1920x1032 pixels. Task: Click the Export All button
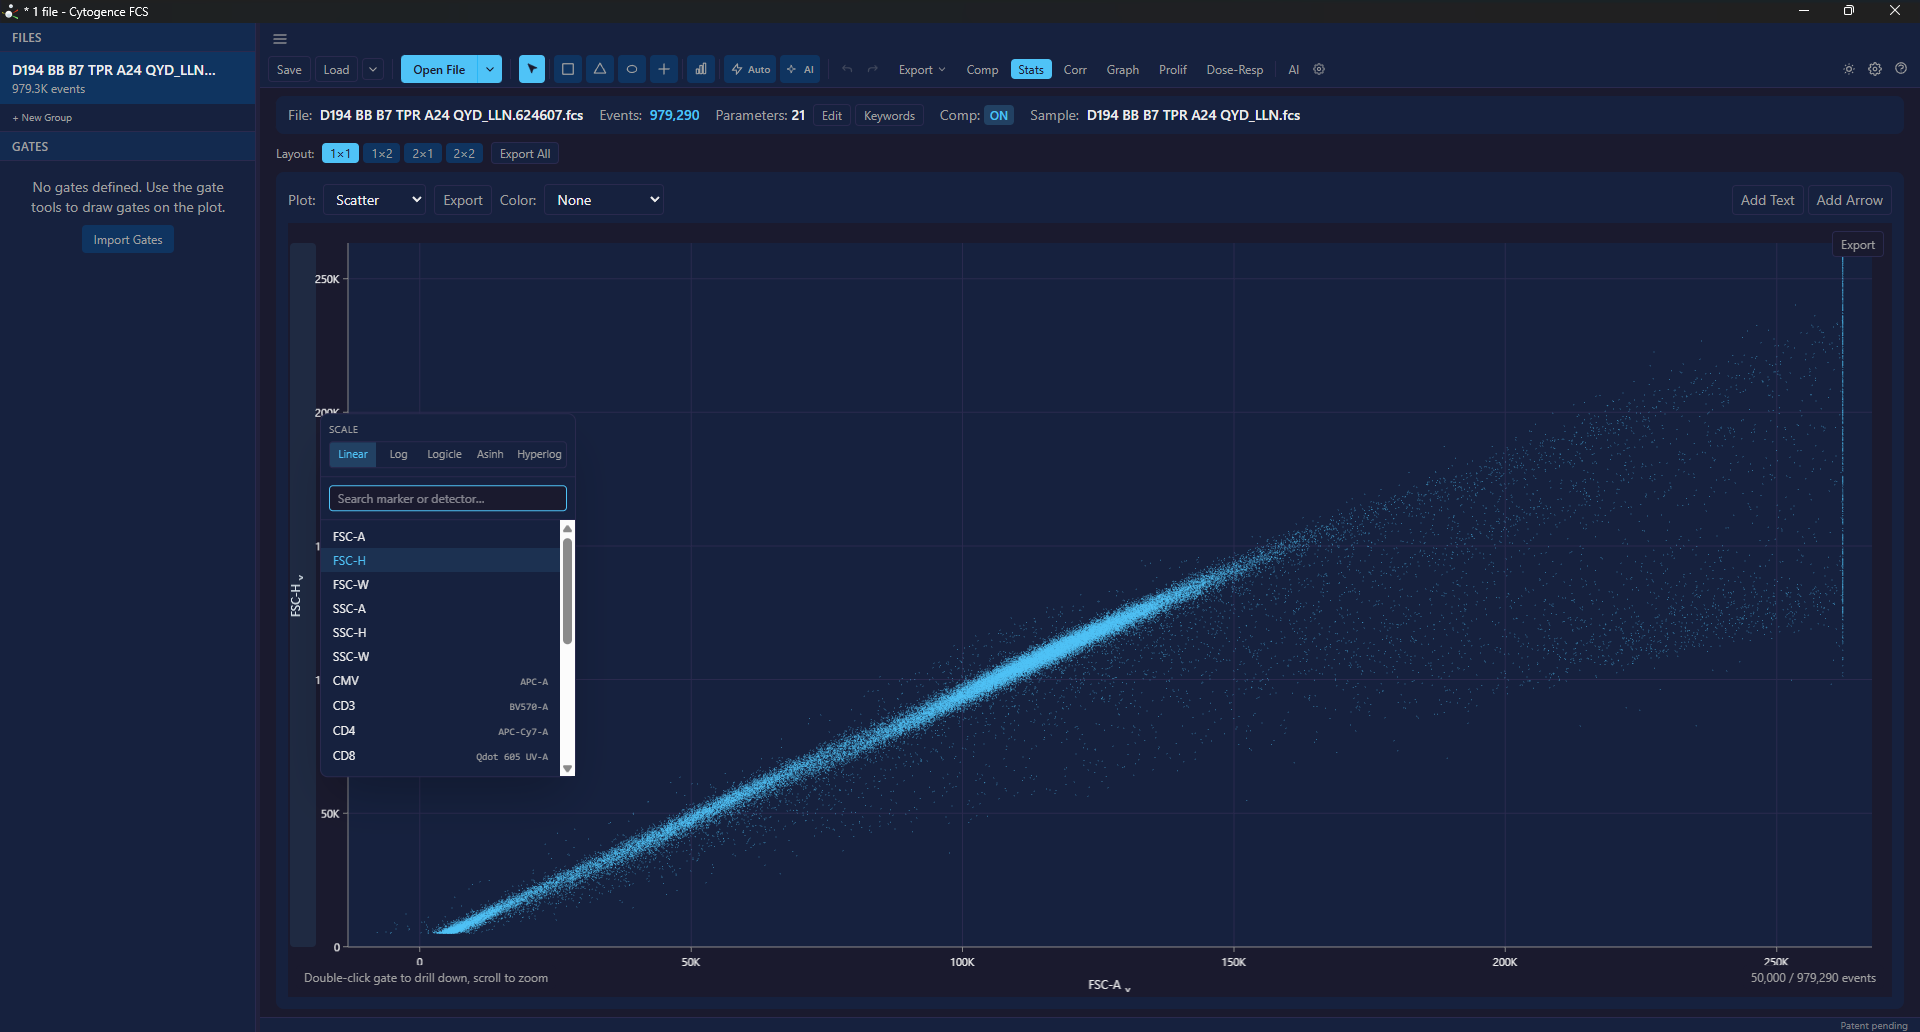(525, 153)
